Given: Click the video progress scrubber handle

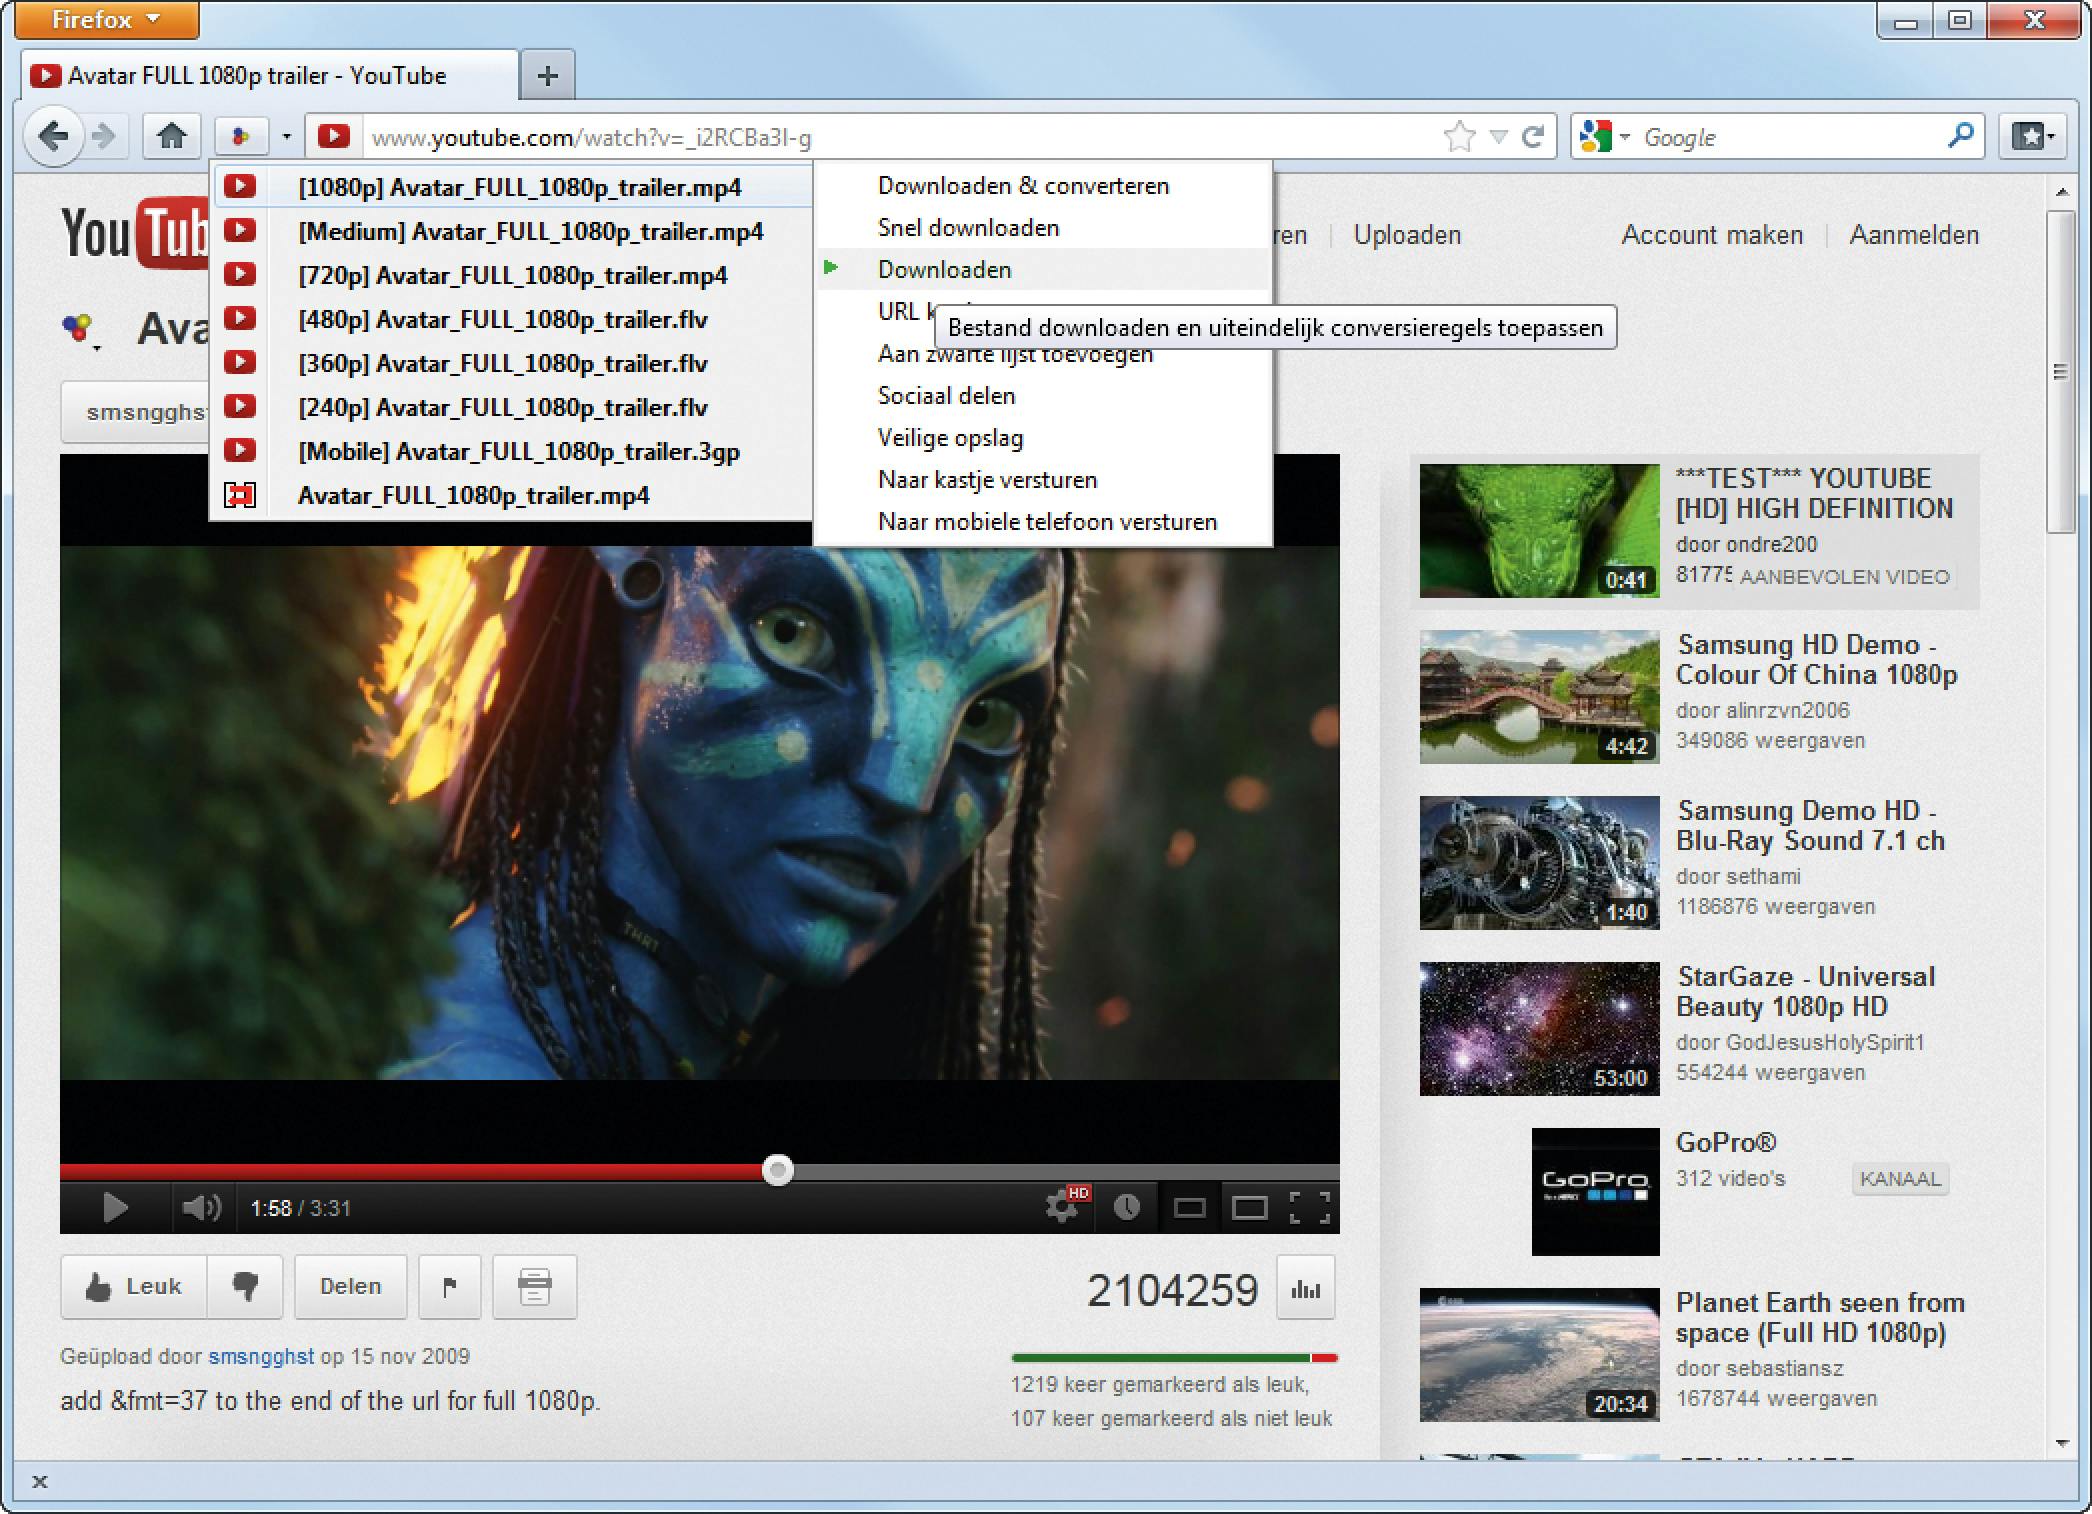Looking at the screenshot, I should coord(777,1169).
